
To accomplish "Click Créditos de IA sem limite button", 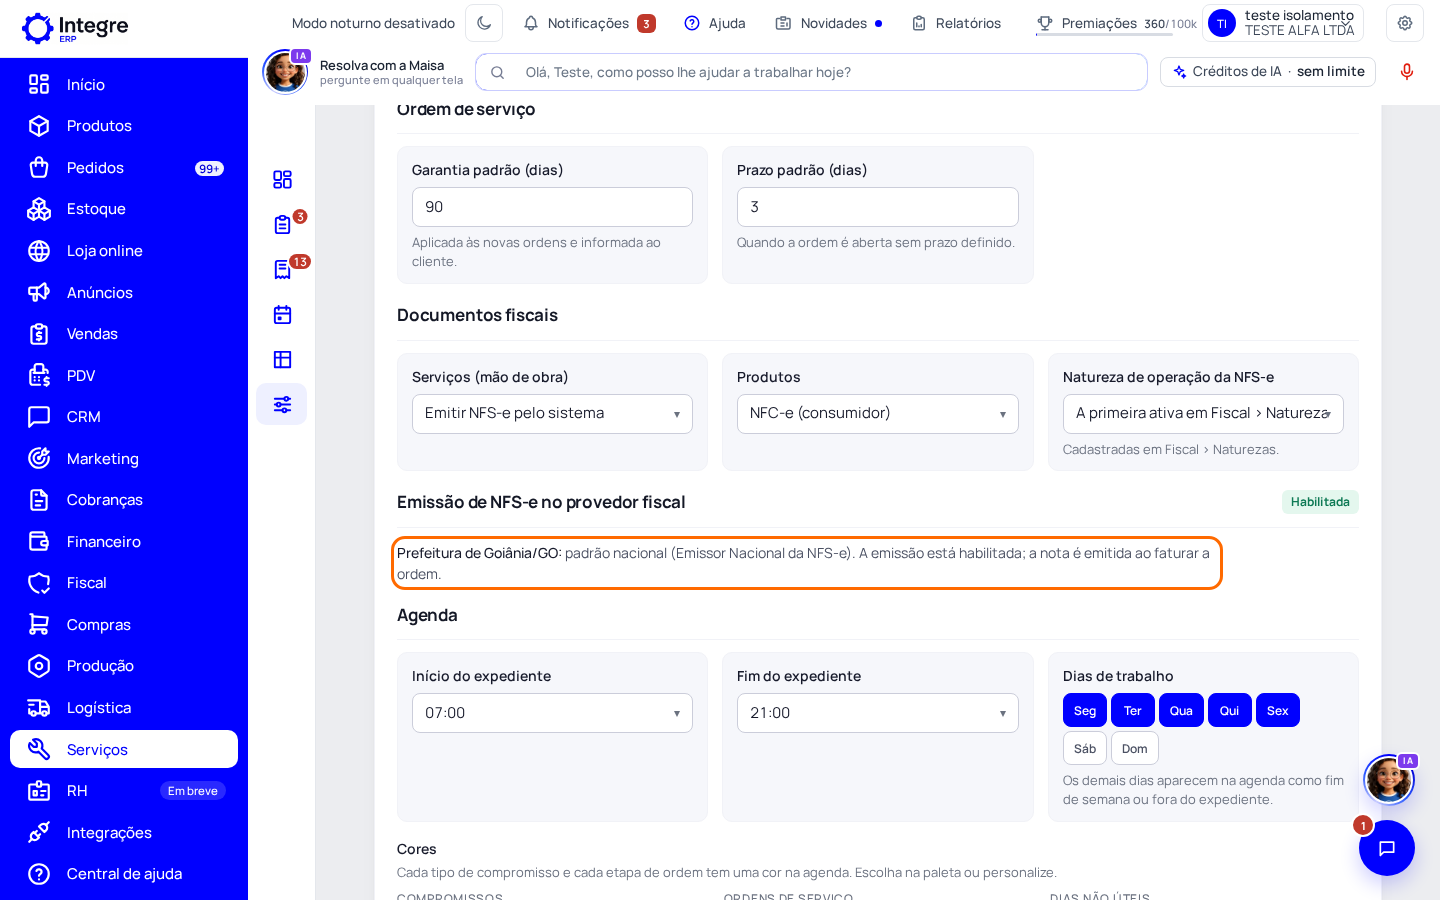I will point(1268,72).
